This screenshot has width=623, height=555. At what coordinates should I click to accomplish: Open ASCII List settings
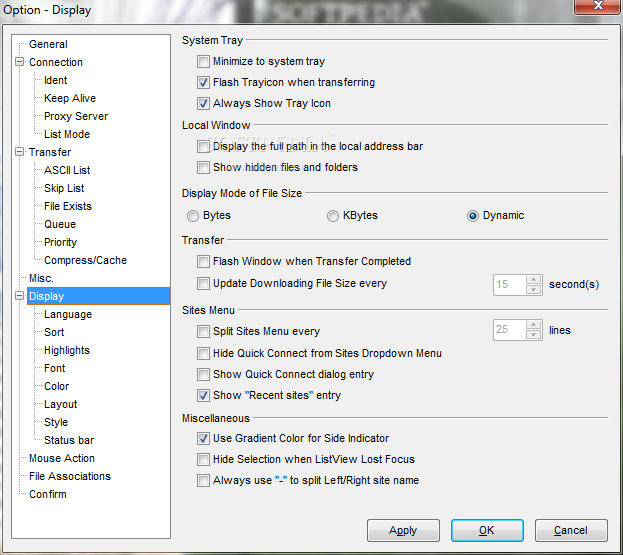click(x=67, y=170)
